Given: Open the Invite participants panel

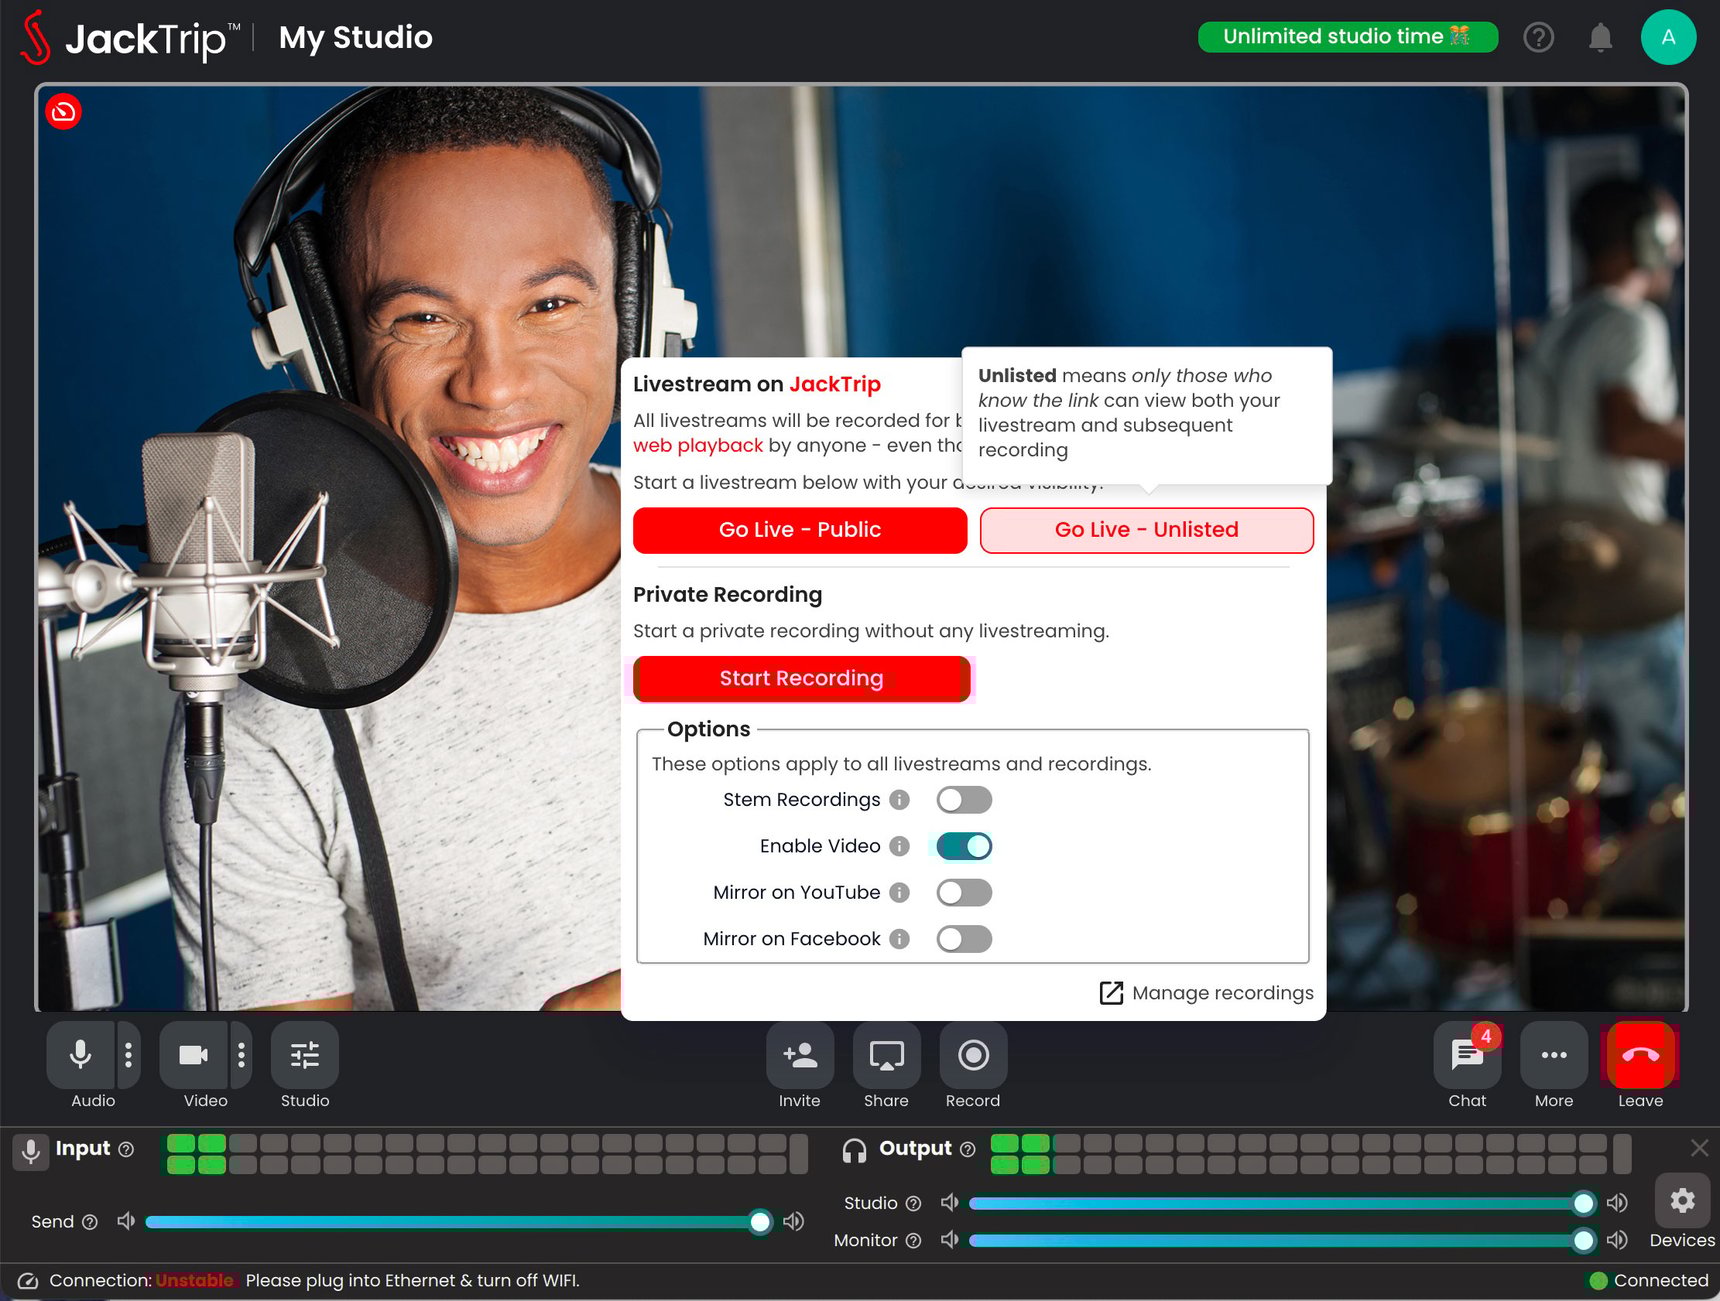Looking at the screenshot, I should pos(799,1055).
